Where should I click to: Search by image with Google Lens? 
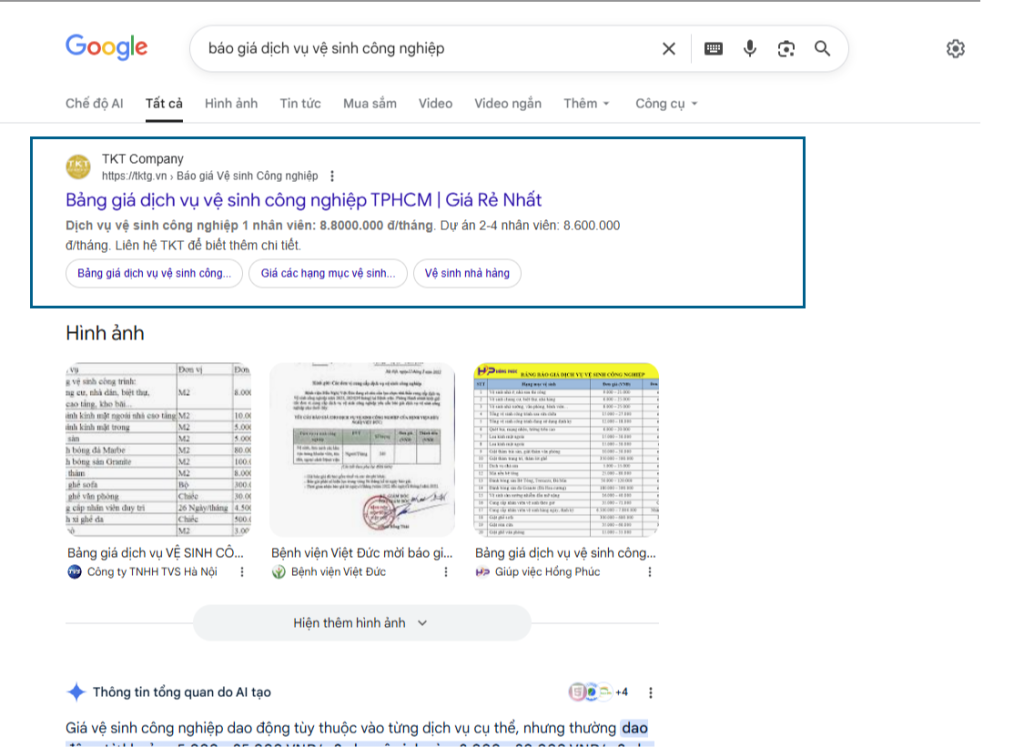(x=786, y=49)
